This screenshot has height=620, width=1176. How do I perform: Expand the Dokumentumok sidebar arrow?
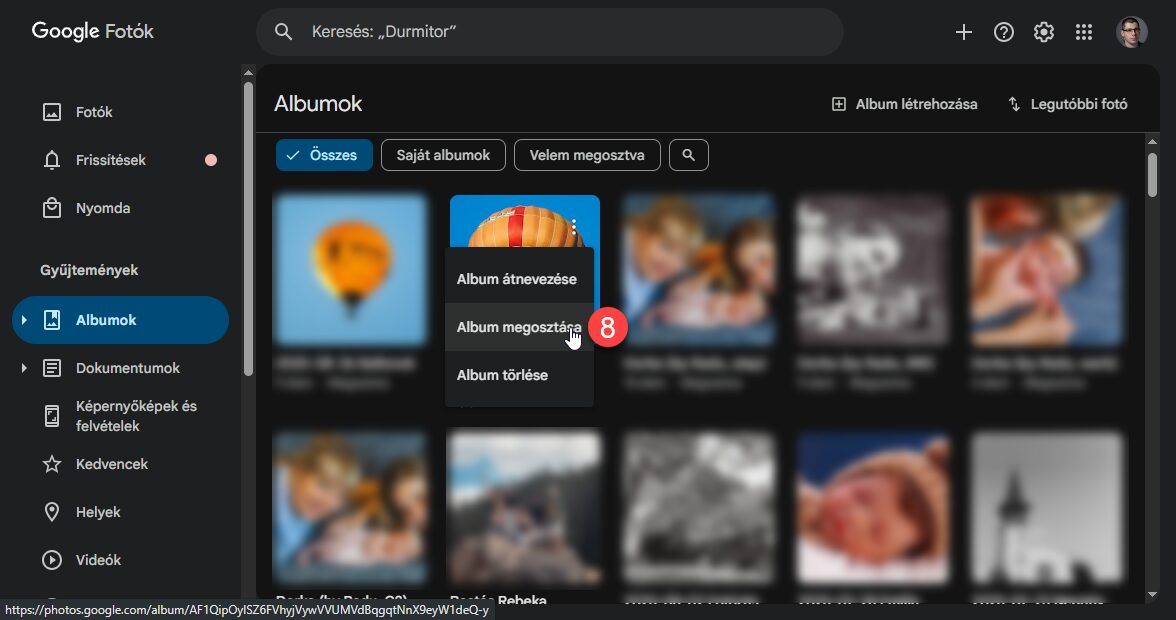coord(24,368)
